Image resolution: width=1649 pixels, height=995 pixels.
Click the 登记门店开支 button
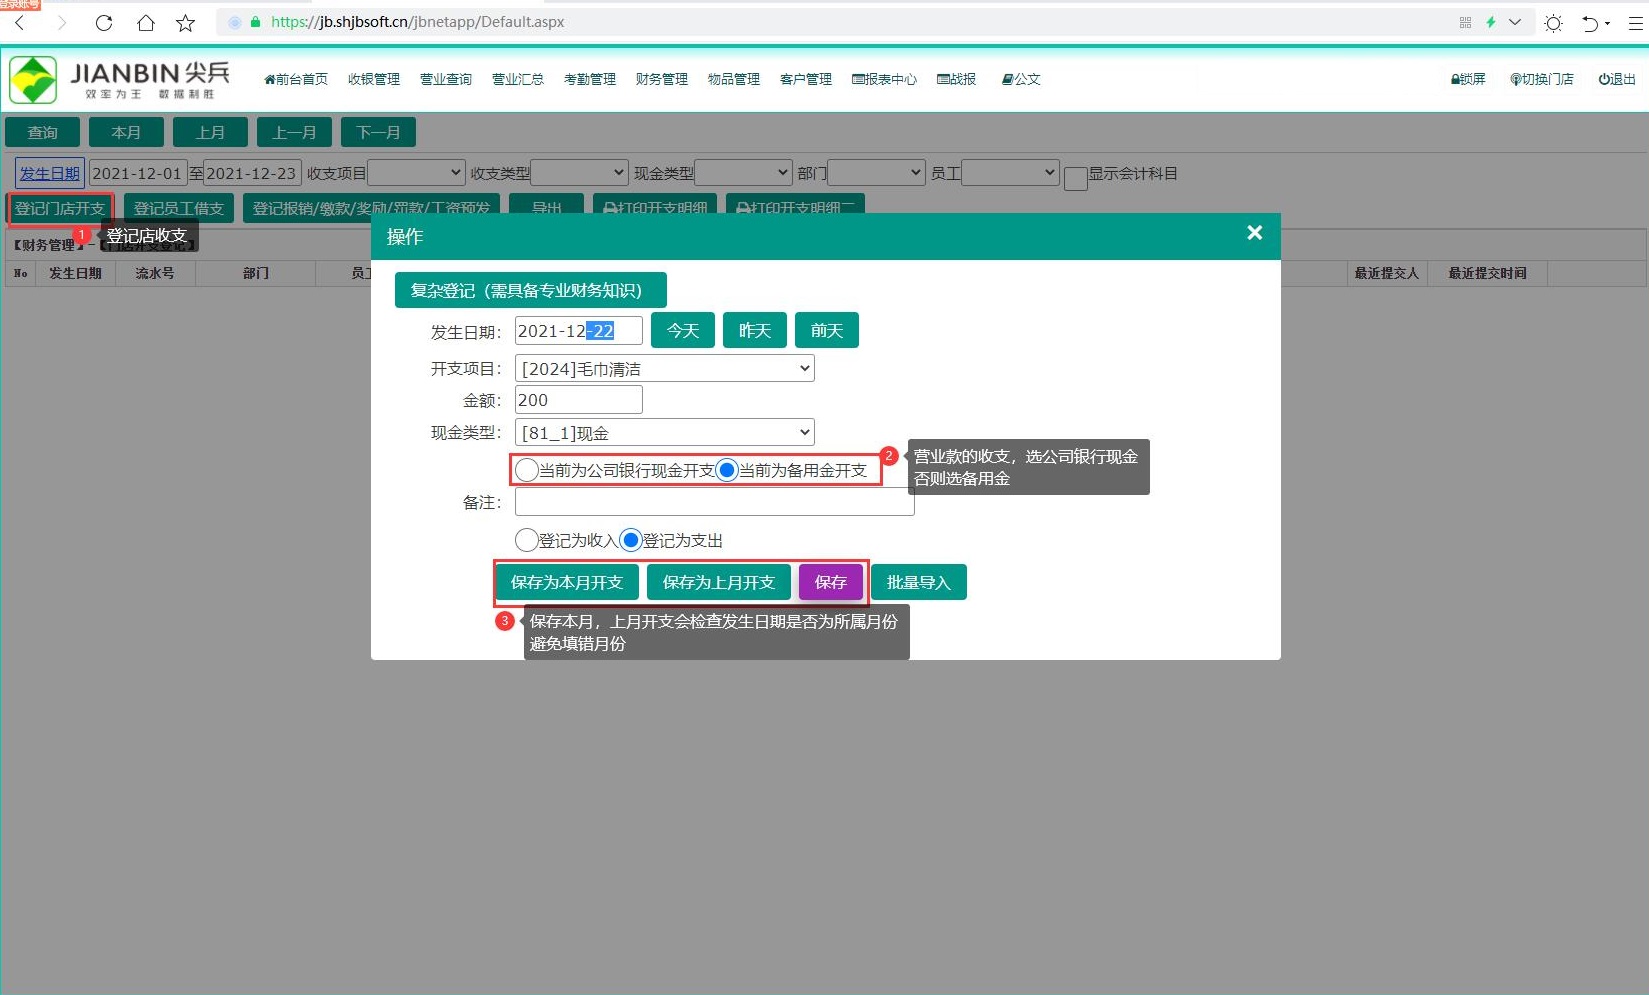click(x=60, y=208)
